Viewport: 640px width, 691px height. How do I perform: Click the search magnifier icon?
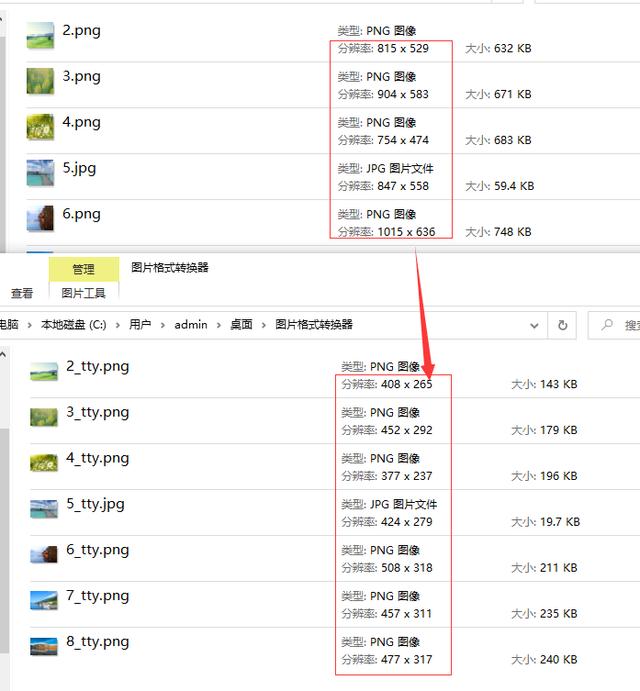click(607, 325)
